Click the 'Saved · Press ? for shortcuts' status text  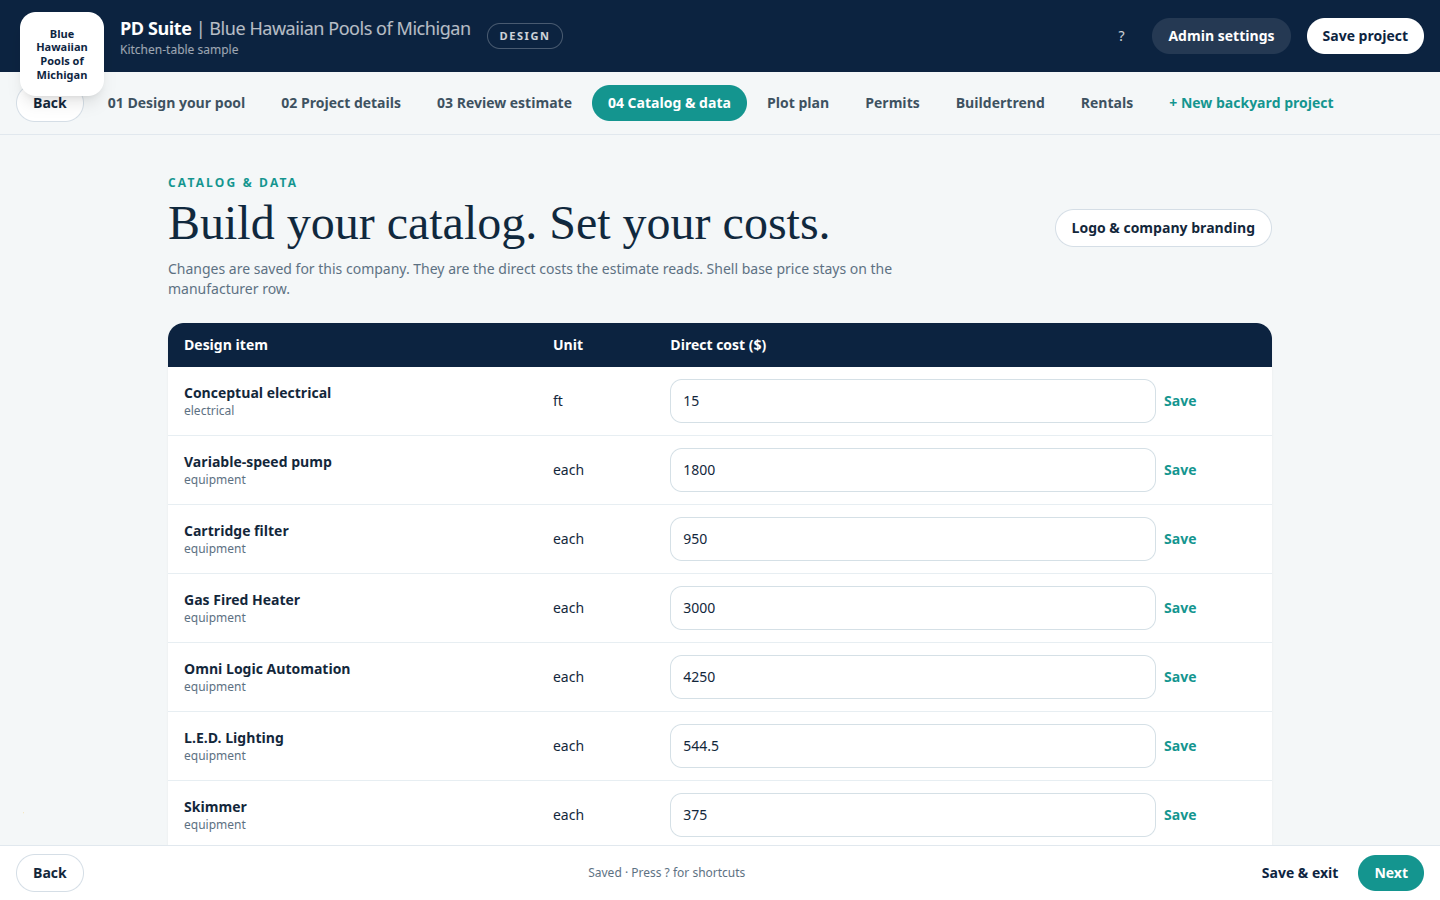[666, 873]
